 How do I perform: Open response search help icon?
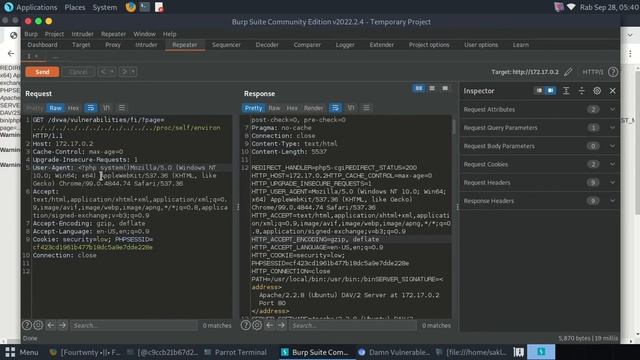245,325
